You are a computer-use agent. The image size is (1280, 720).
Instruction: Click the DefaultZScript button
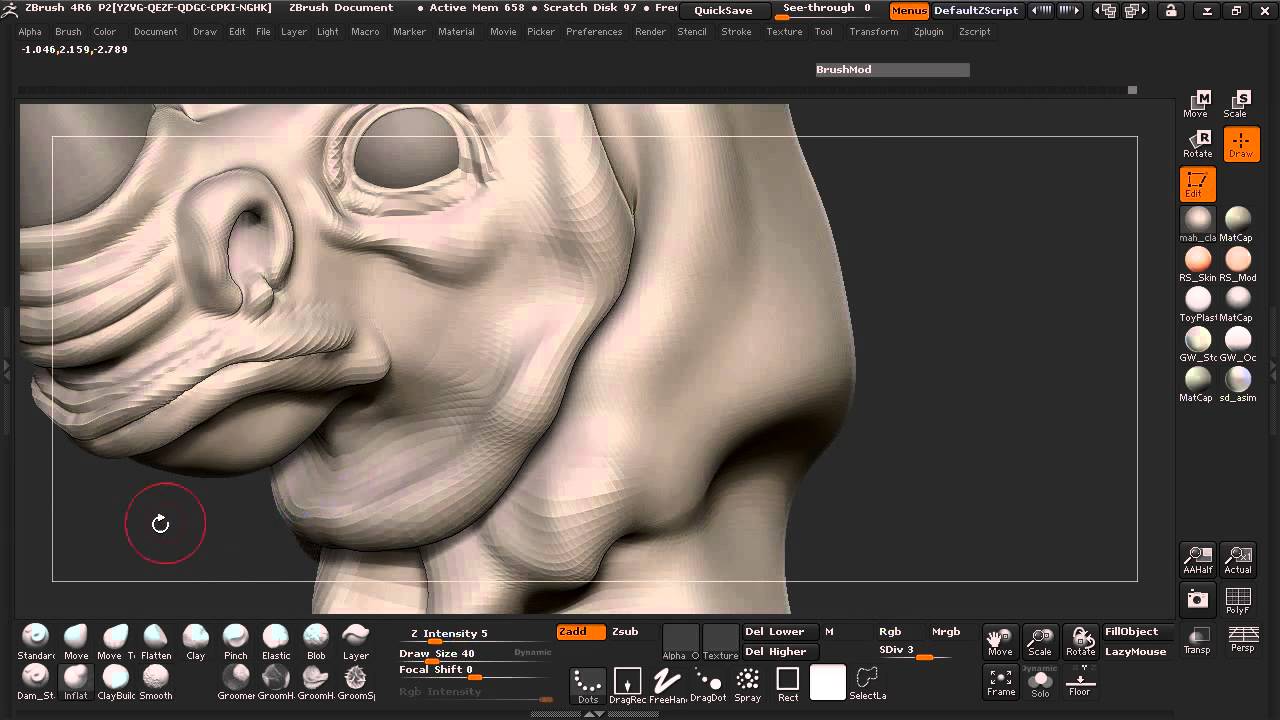976,11
